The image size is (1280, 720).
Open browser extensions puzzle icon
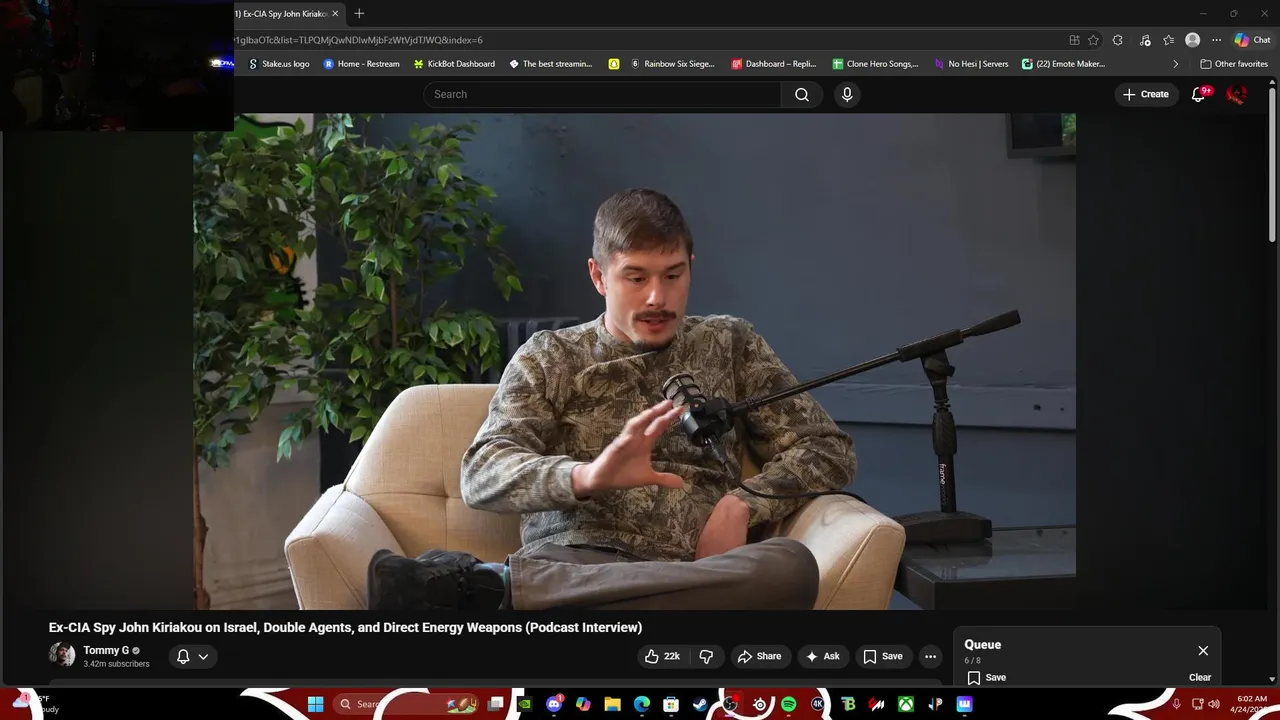tap(1118, 40)
